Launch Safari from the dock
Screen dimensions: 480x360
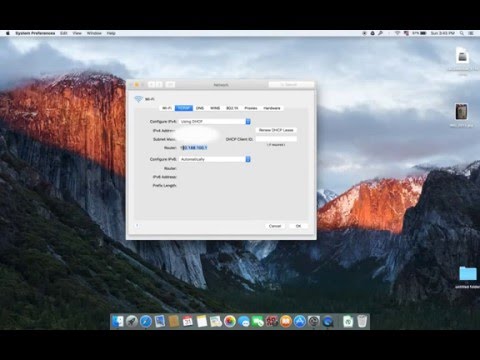tap(146, 321)
